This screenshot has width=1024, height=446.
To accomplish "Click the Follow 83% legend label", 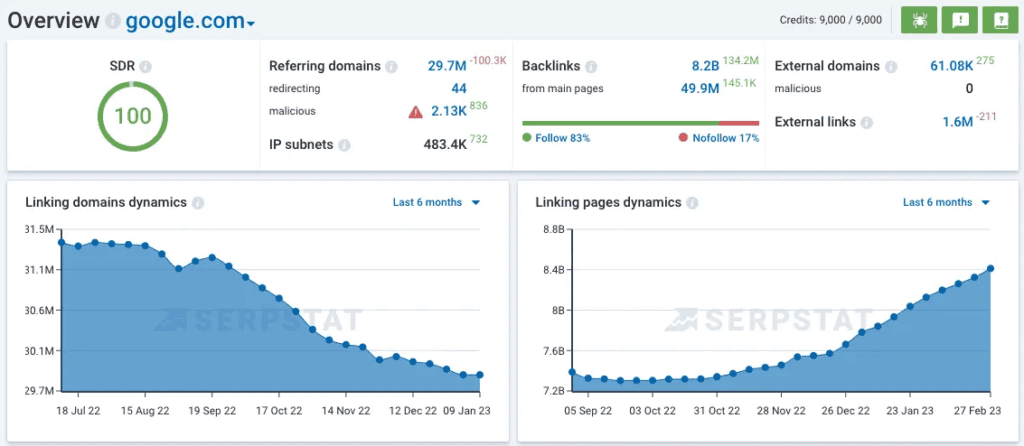I will [556, 138].
